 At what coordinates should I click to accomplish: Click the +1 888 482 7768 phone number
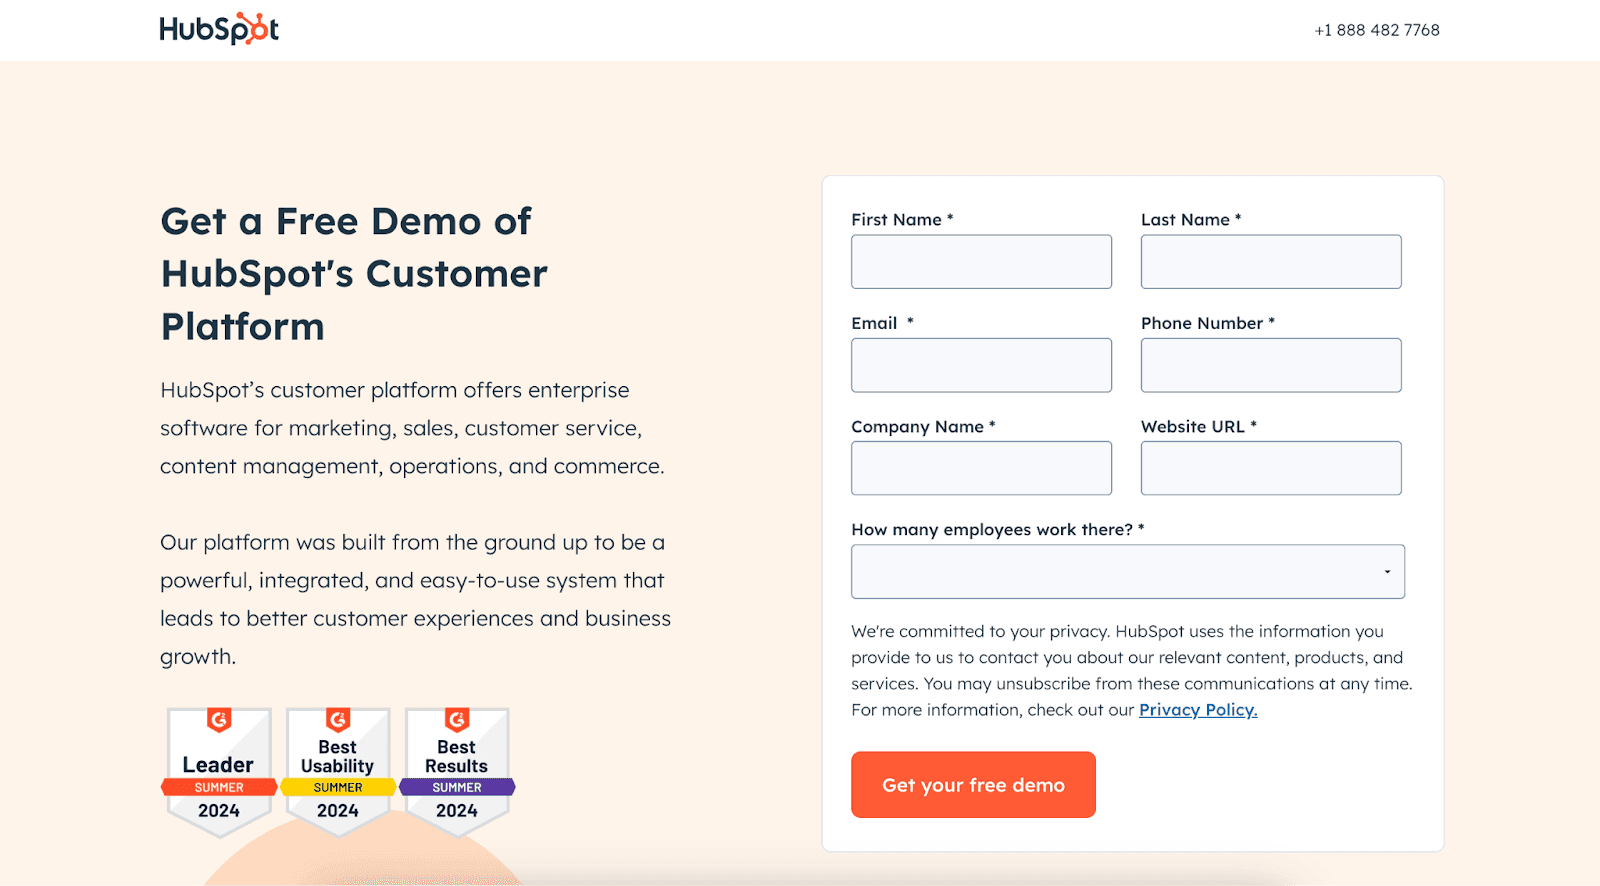coord(1376,30)
